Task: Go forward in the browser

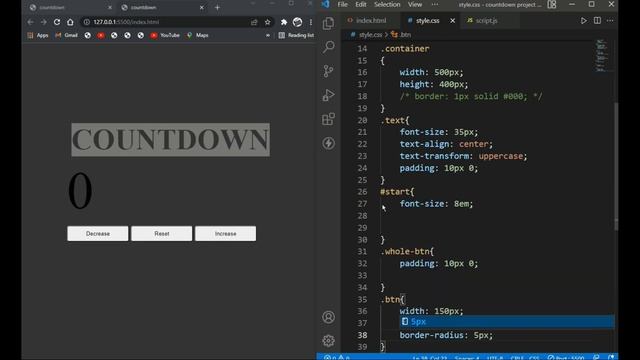Action: point(44,22)
